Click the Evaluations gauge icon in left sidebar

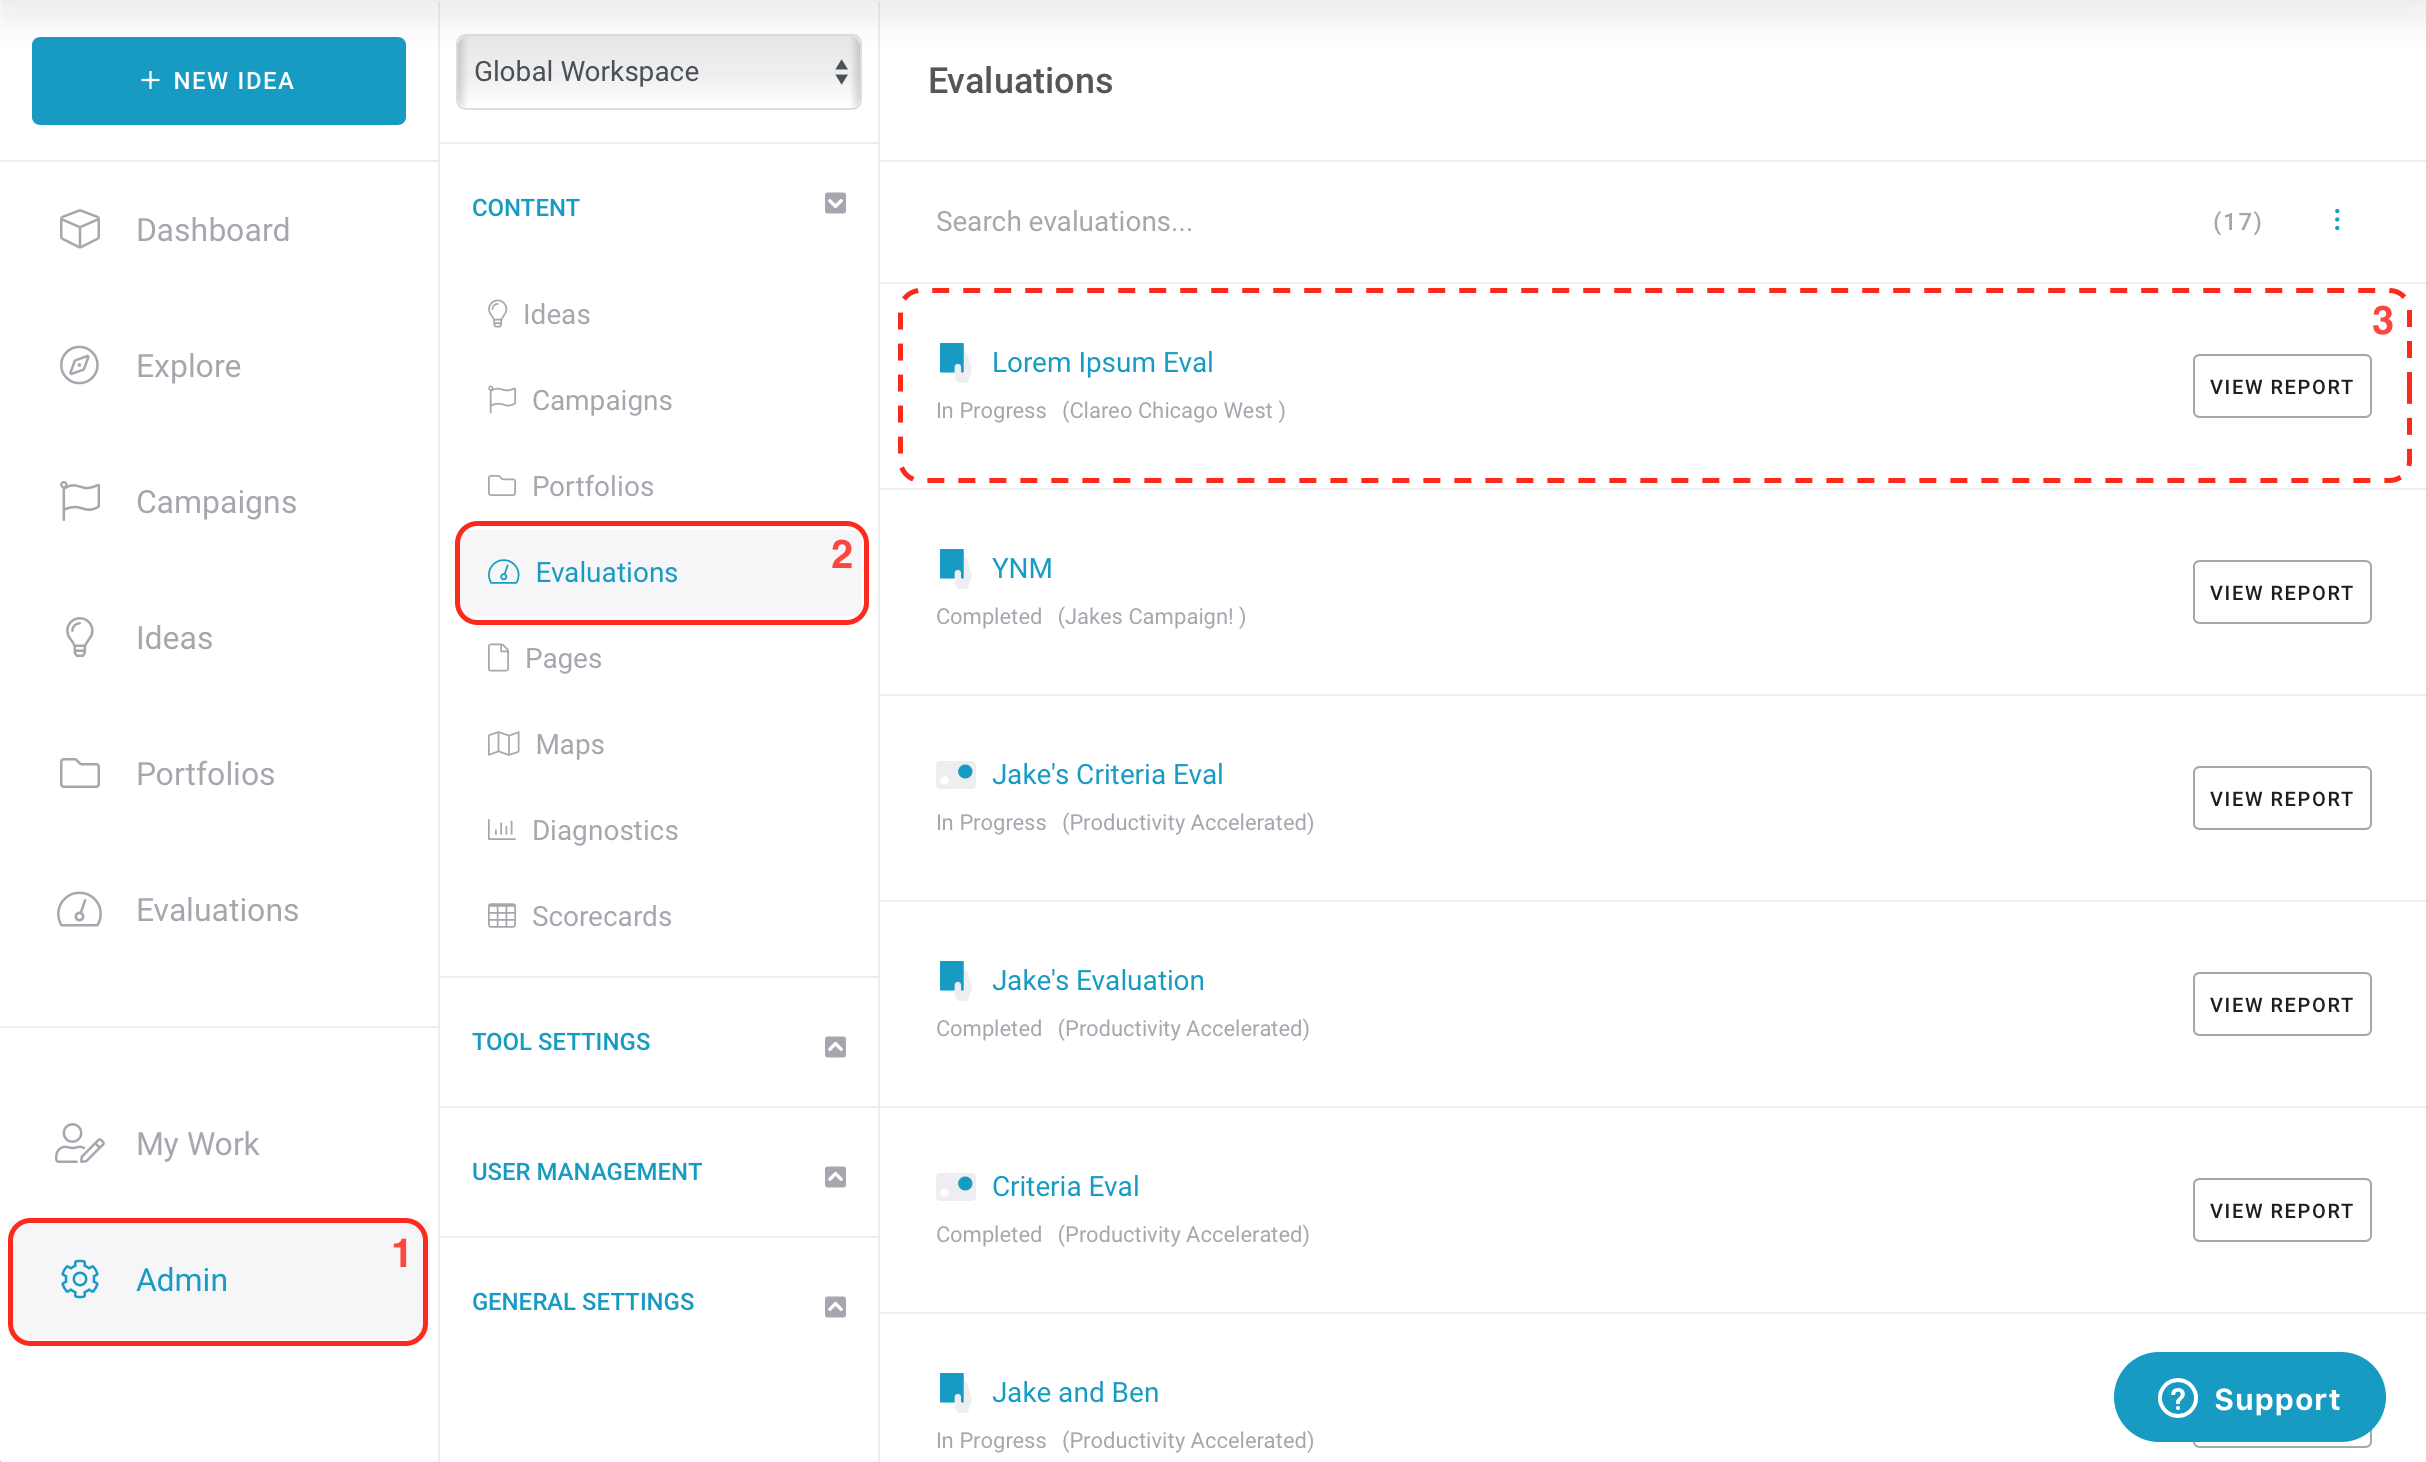pyautogui.click(x=80, y=909)
